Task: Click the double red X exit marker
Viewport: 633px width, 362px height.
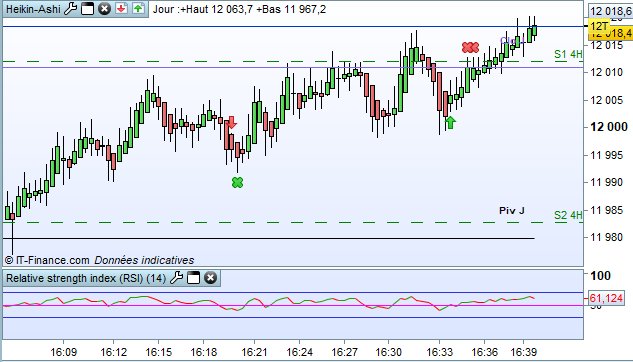Action: [470, 48]
